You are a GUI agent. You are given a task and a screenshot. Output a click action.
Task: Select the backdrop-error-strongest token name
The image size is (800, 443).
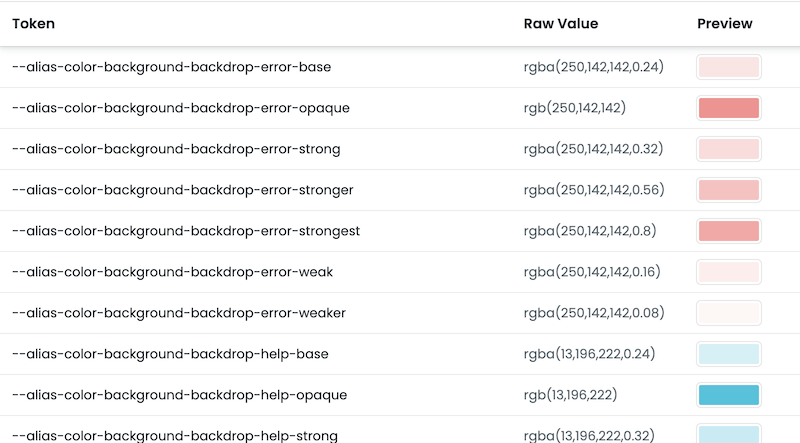coord(186,231)
